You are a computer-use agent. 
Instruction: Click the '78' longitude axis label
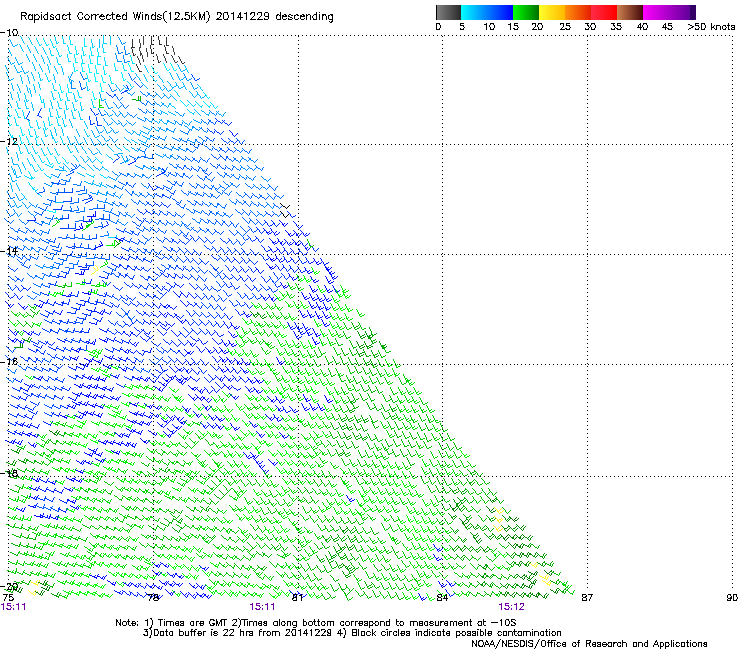153,598
